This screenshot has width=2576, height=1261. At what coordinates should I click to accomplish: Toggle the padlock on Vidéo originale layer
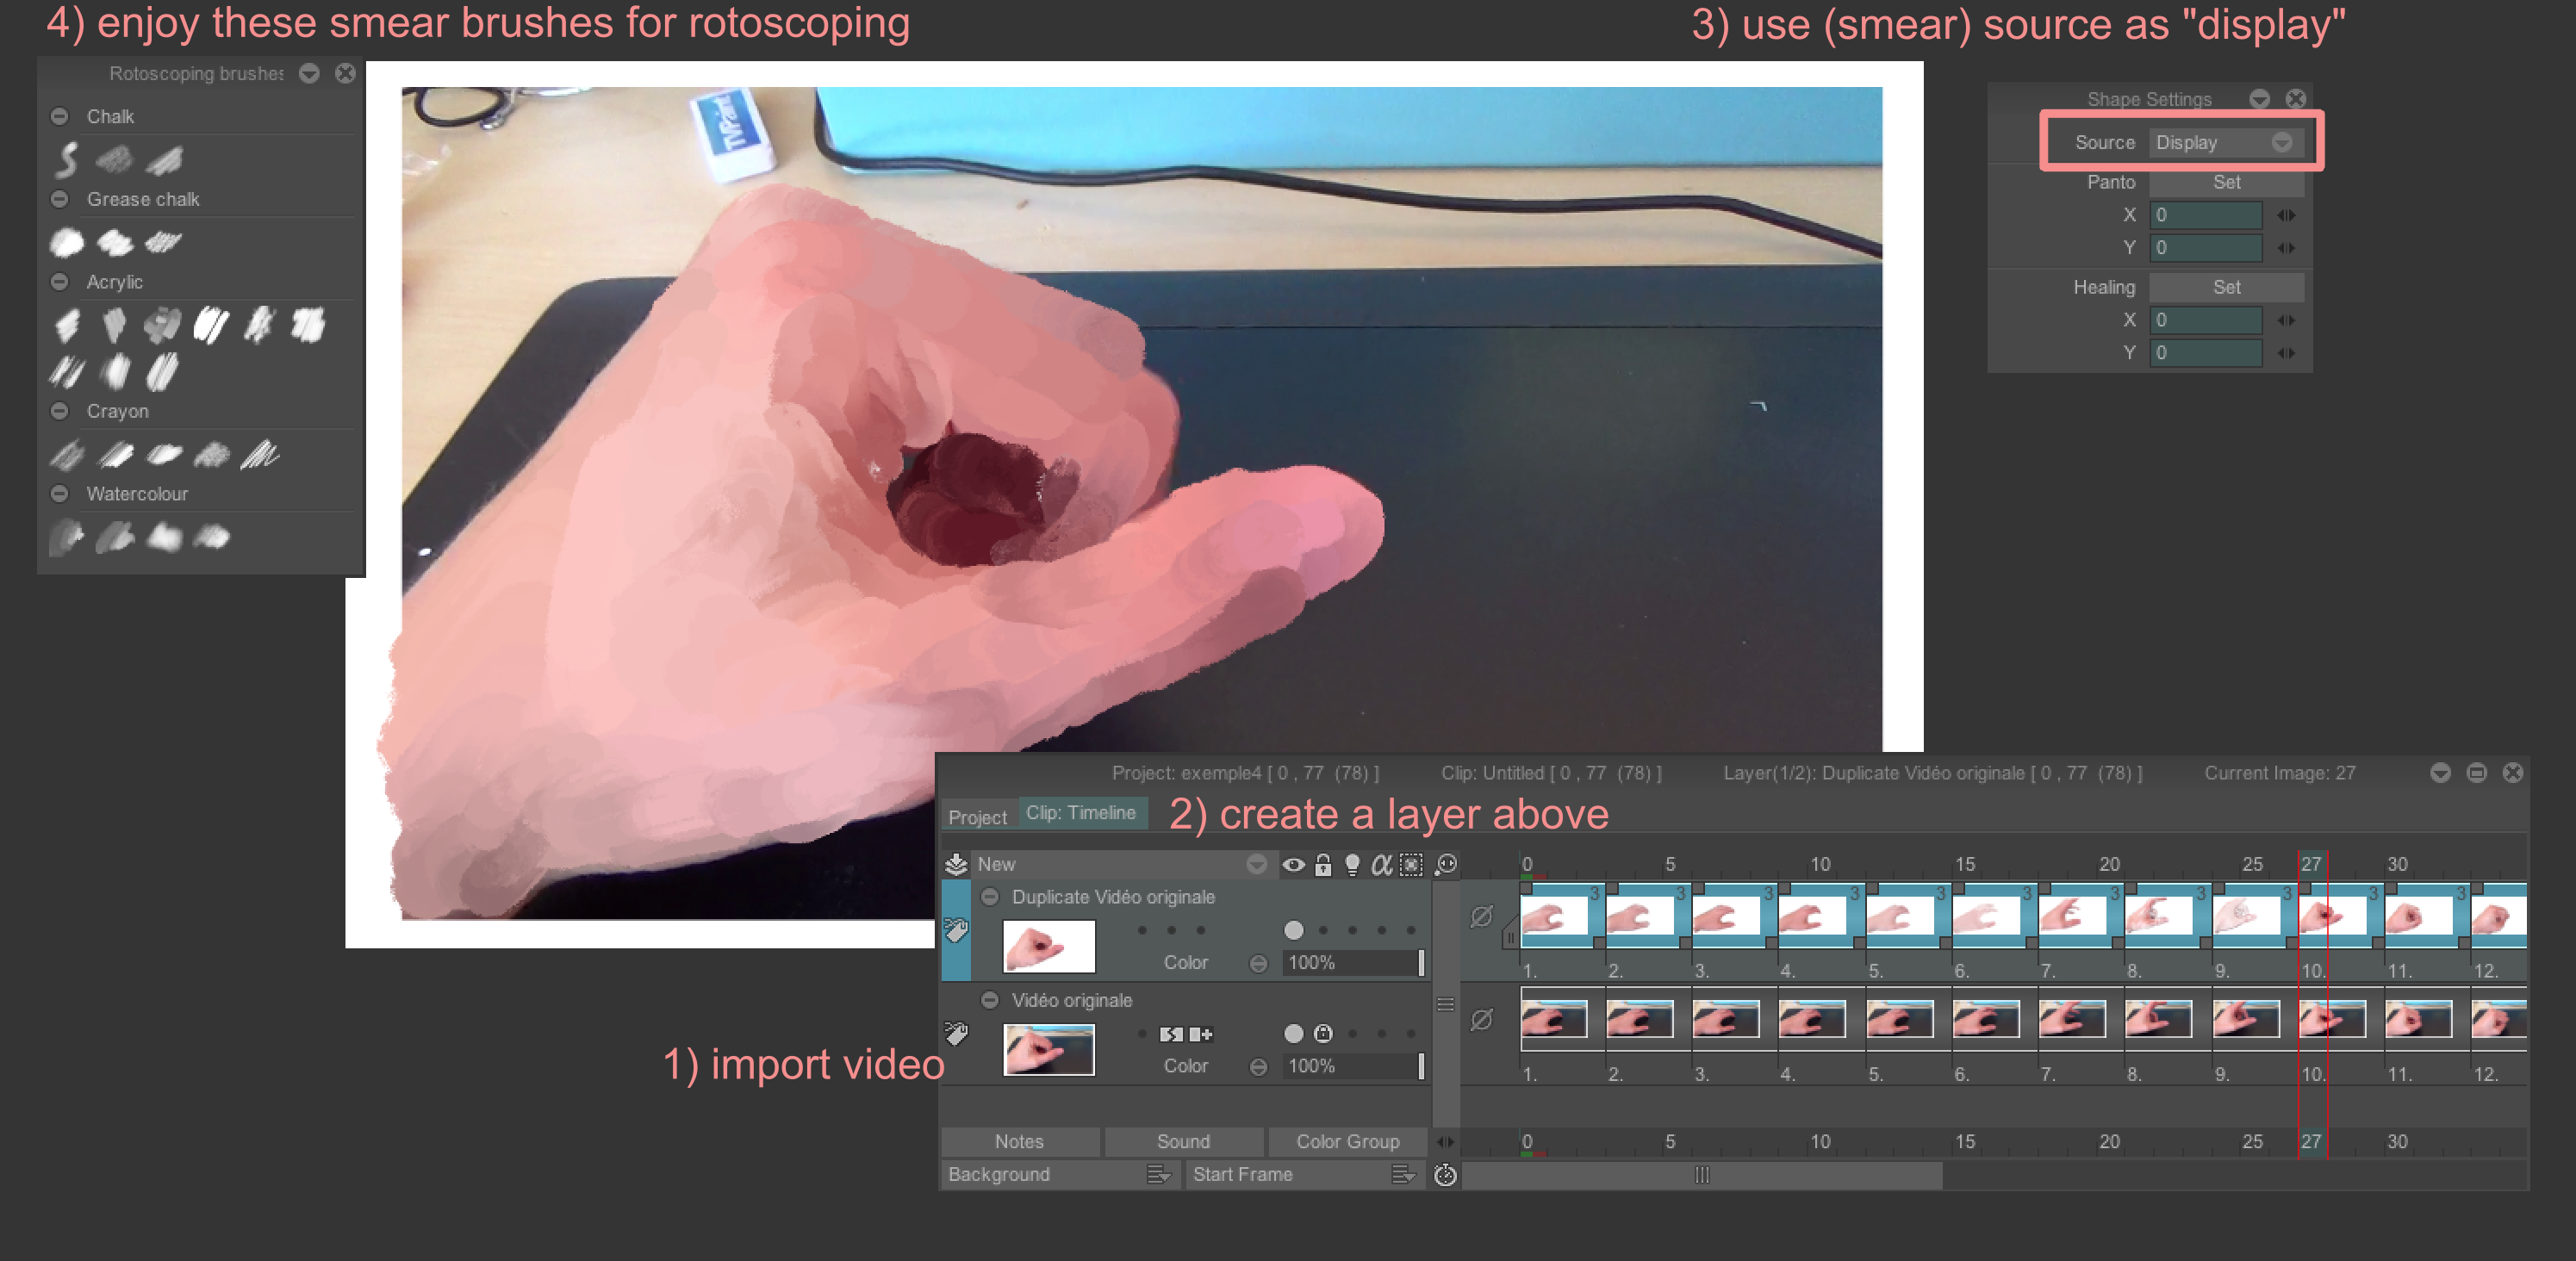point(1323,1033)
